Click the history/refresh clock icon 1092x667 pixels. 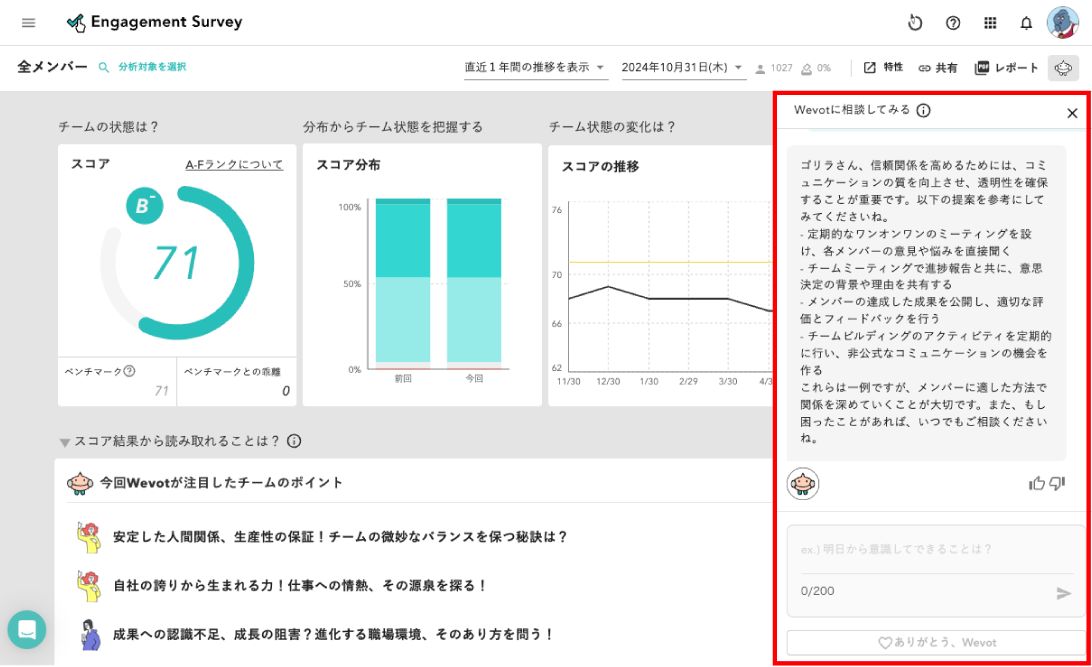(x=914, y=22)
